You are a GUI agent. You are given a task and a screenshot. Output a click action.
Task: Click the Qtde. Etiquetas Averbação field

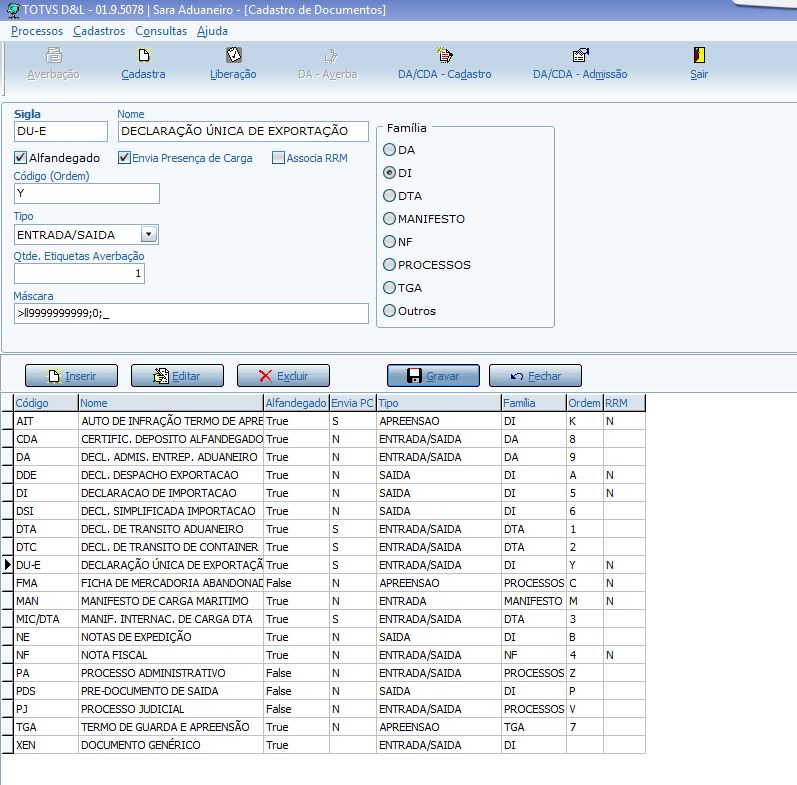(x=79, y=273)
